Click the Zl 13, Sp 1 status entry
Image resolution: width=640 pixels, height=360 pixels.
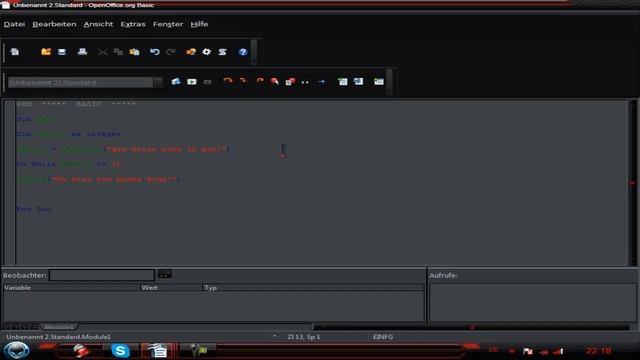click(x=304, y=337)
